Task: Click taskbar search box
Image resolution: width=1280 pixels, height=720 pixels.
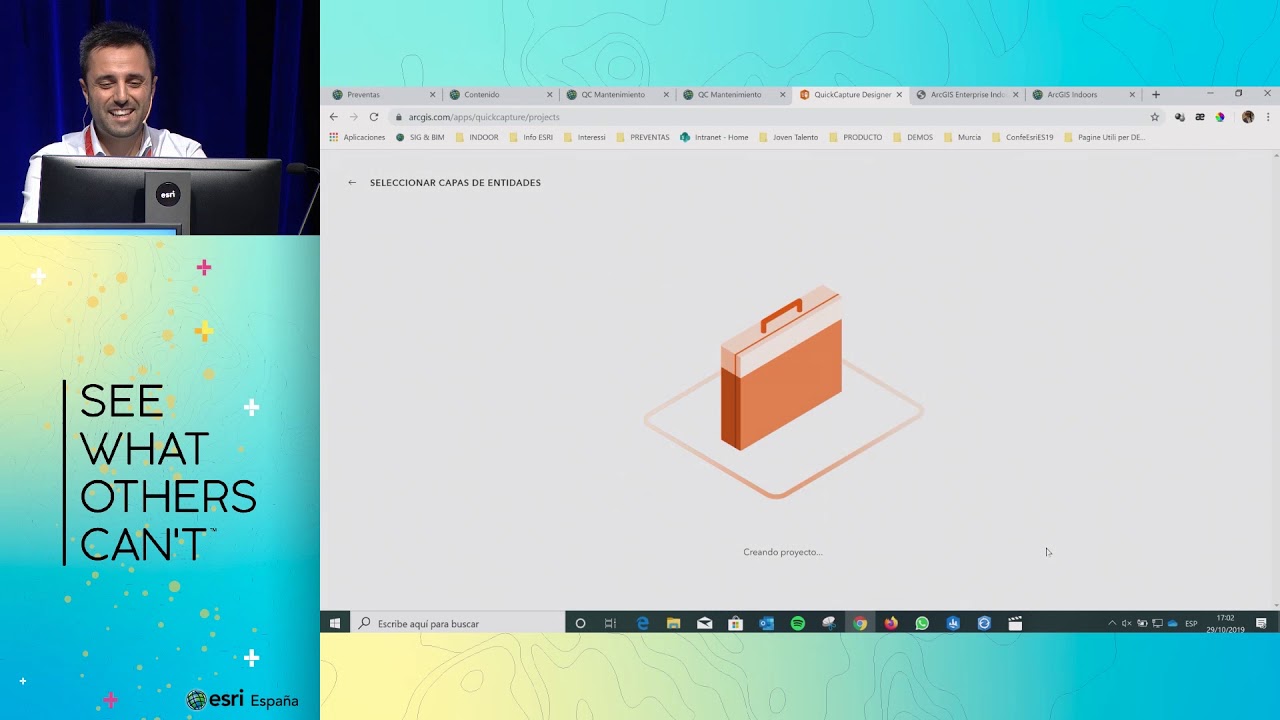Action: click(459, 623)
